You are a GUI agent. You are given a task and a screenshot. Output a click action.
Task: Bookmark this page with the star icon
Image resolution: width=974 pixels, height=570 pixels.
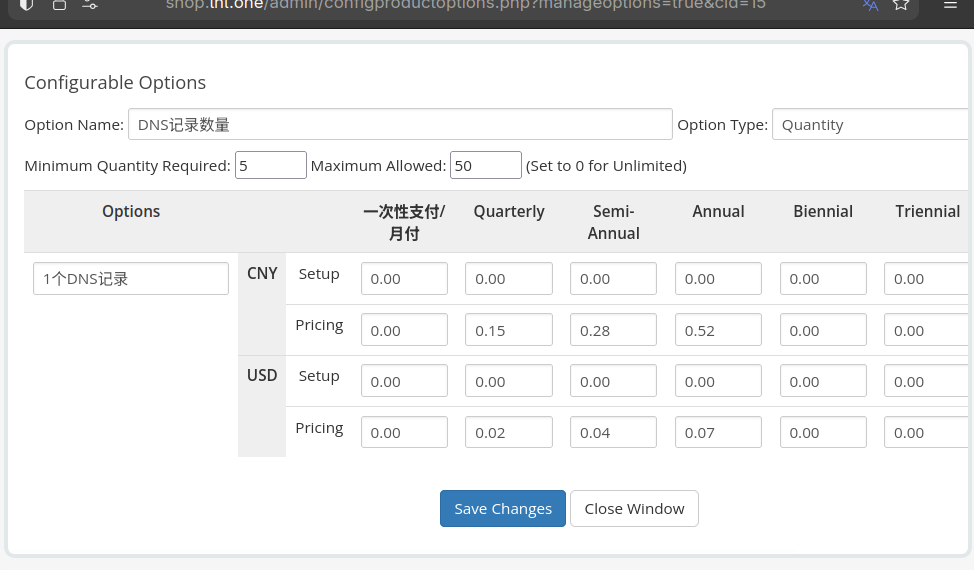[901, 5]
